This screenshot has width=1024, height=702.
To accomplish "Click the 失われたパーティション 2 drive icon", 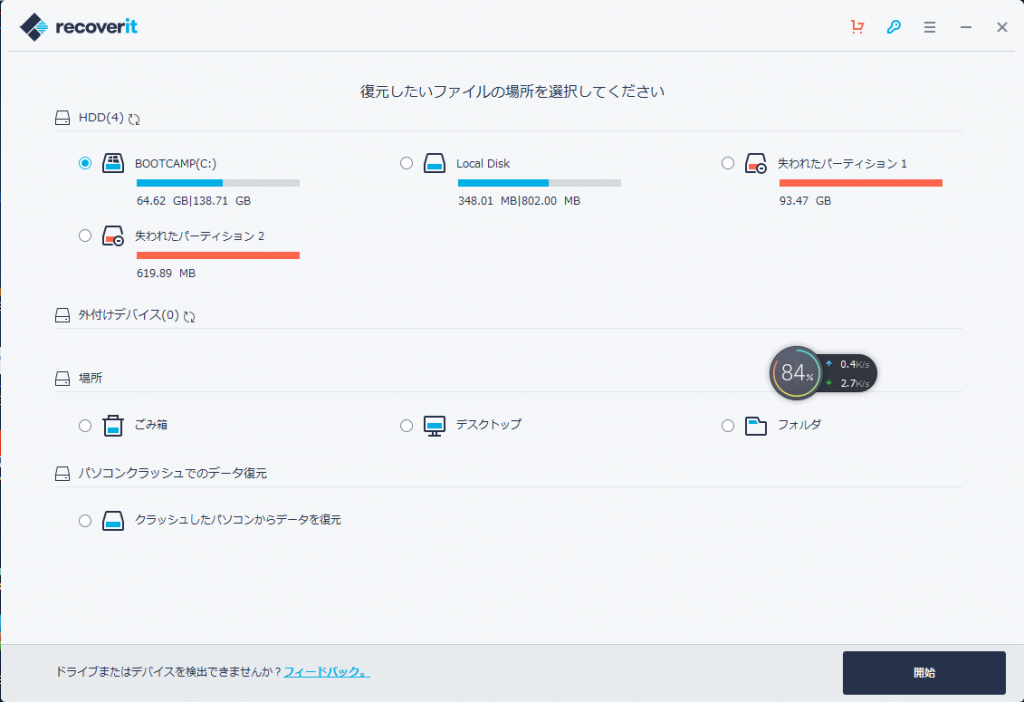I will click(113, 236).
